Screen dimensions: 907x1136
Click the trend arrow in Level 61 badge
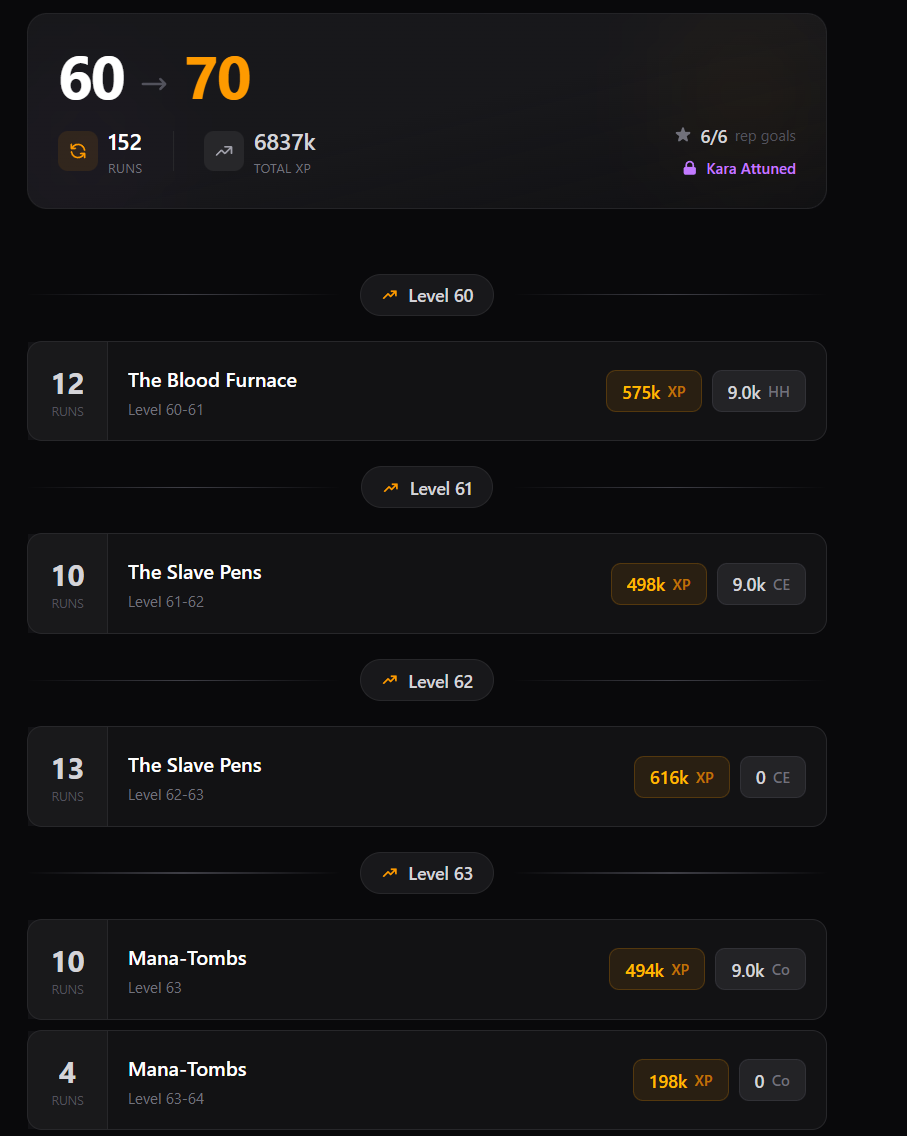pos(391,488)
